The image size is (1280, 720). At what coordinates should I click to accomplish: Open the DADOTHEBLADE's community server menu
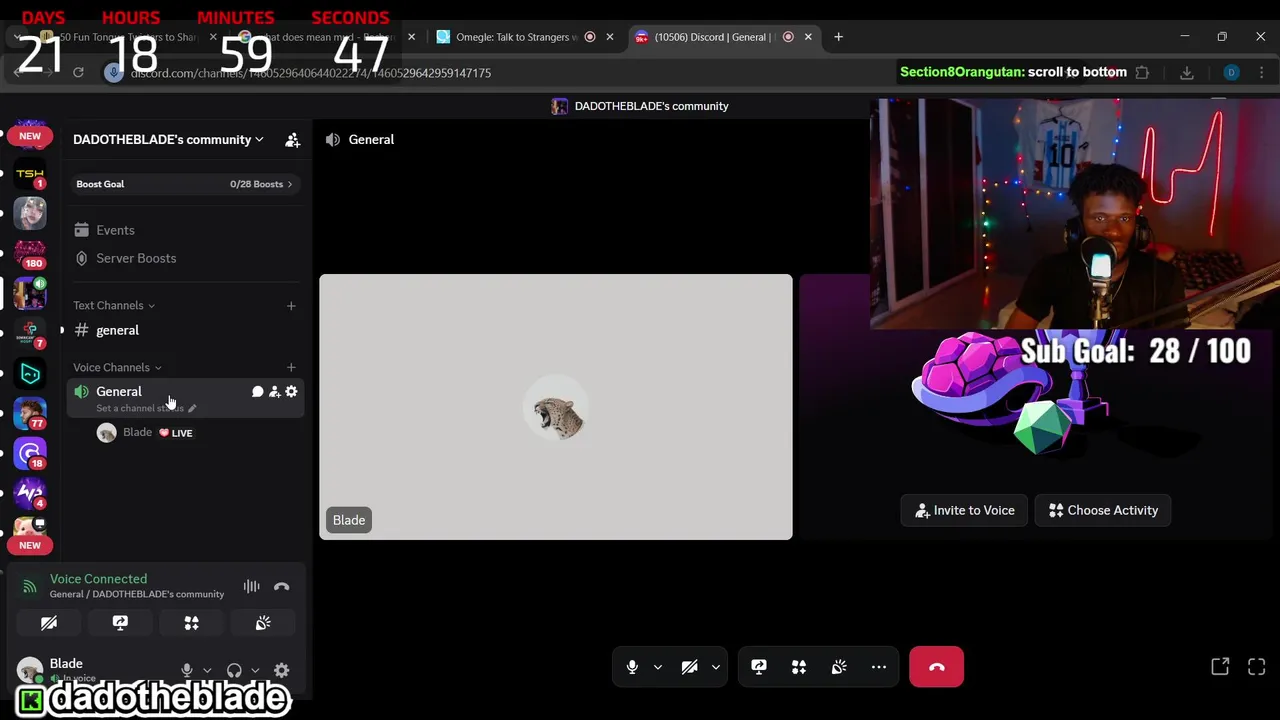point(168,140)
